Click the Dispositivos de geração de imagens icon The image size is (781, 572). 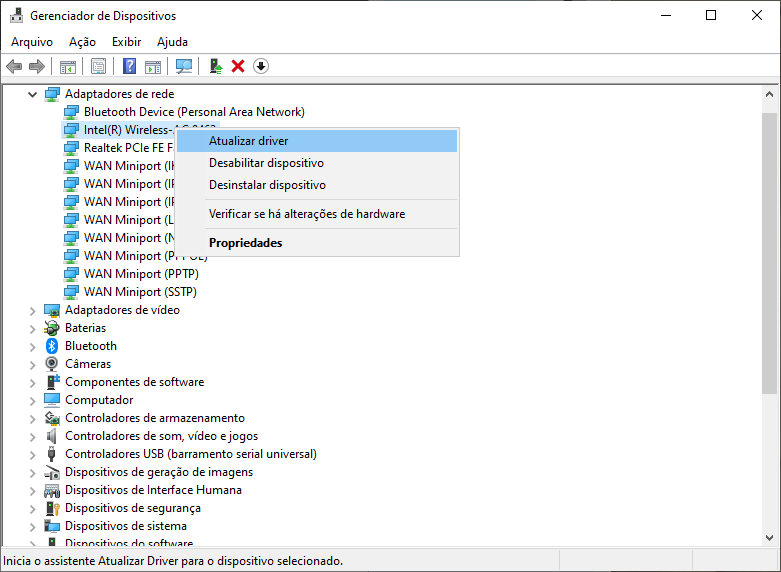coord(52,472)
